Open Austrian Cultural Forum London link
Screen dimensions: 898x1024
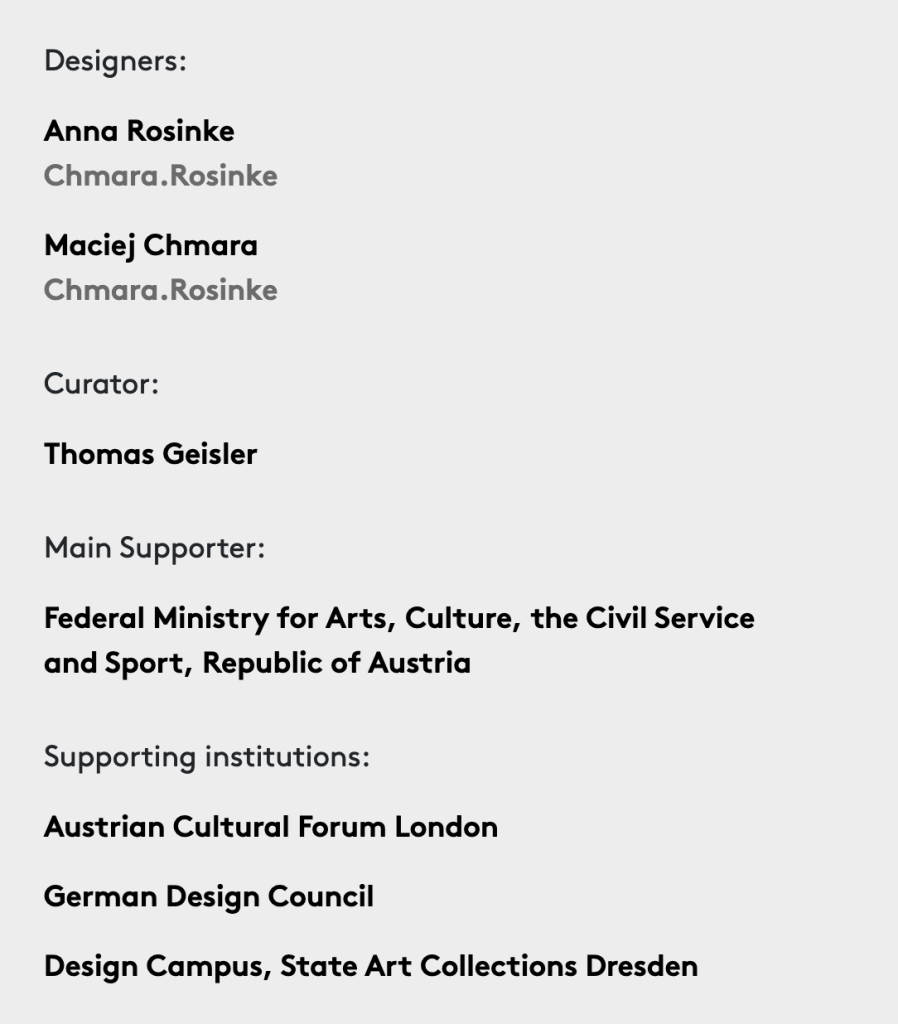pos(271,827)
